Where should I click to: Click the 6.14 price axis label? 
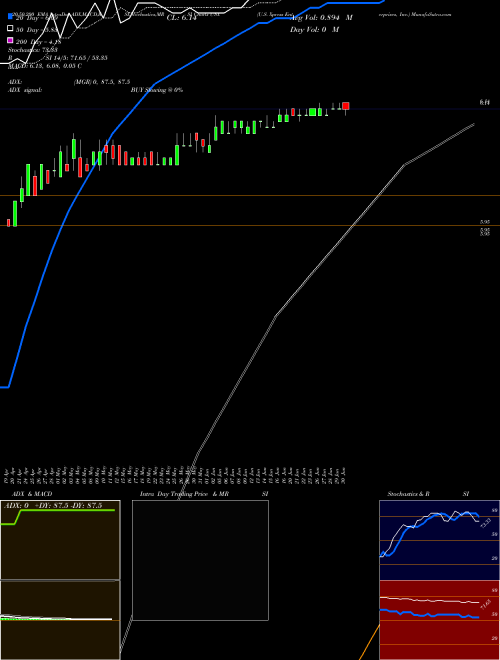(x=485, y=102)
